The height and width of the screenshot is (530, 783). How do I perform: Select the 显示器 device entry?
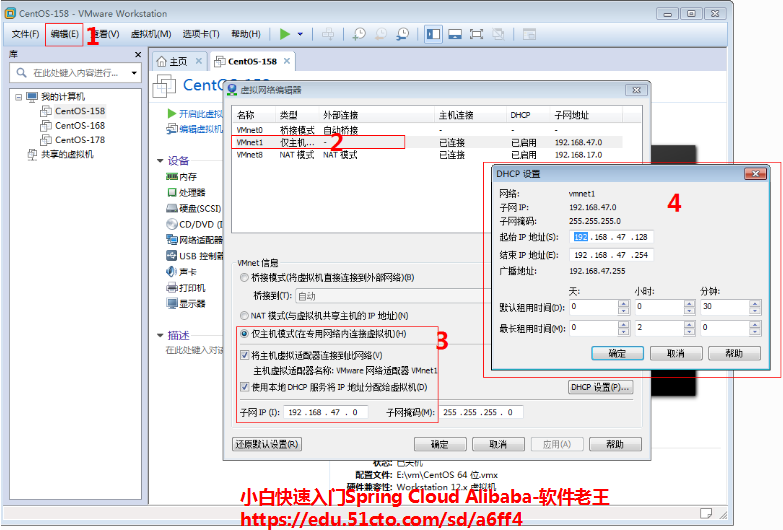[x=186, y=303]
